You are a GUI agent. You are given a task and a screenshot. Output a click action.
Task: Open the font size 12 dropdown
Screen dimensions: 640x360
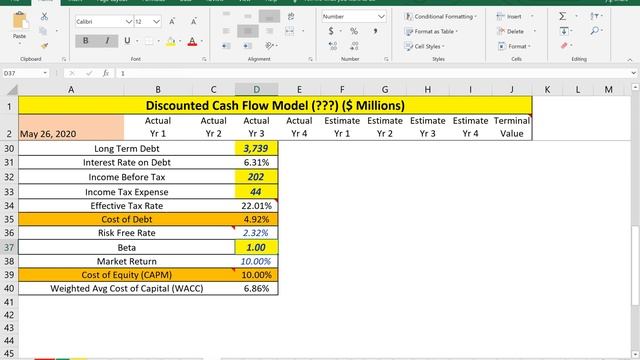click(x=156, y=22)
